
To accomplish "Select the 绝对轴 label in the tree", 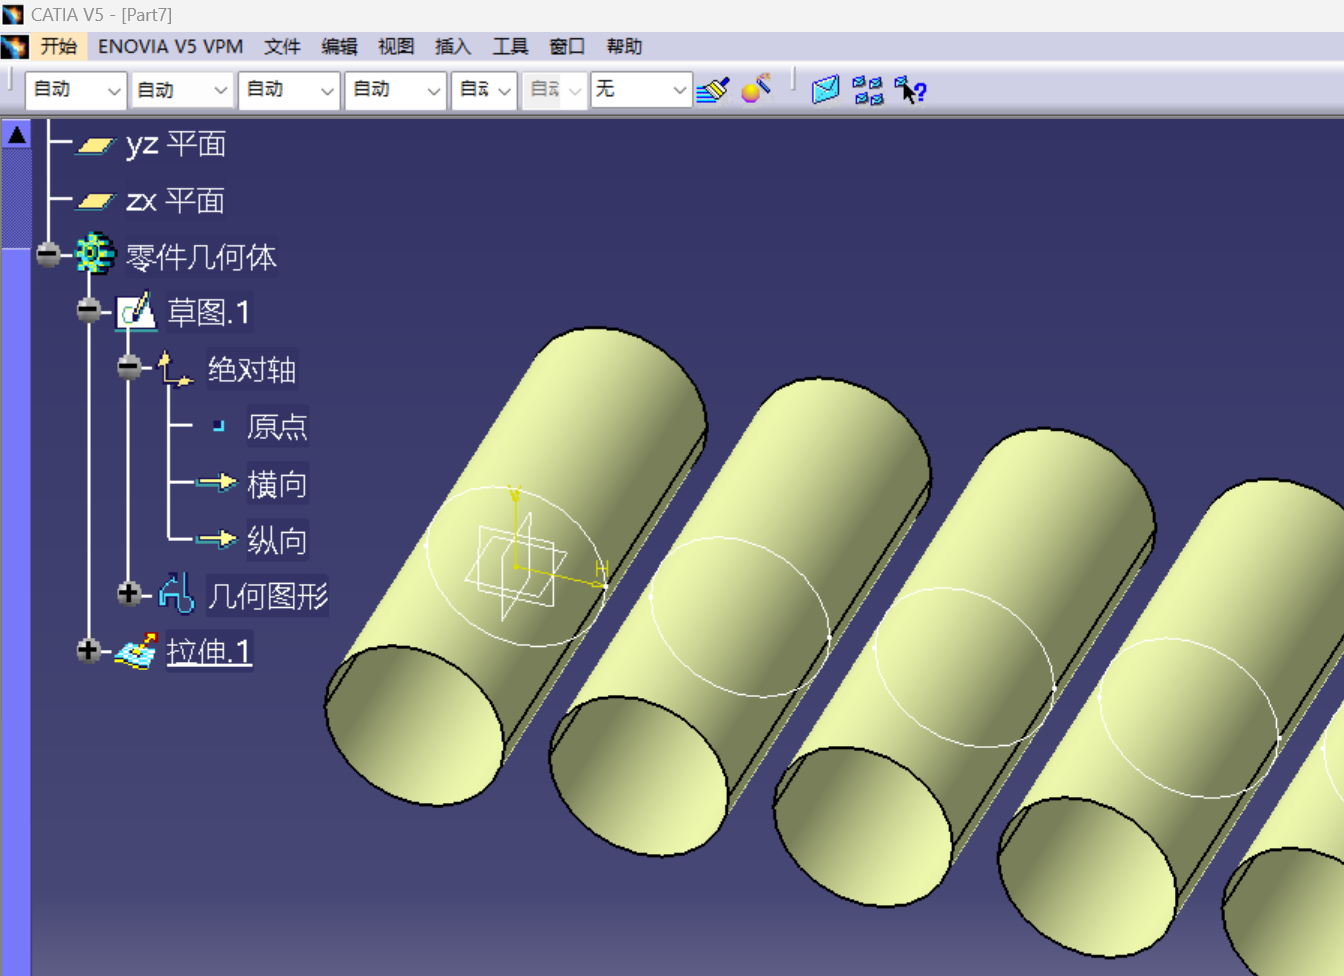I will 251,370.
